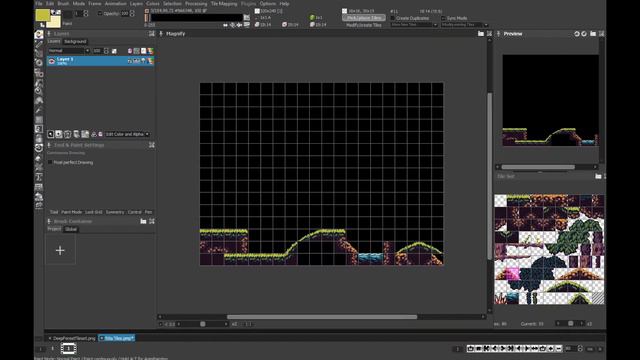The height and width of the screenshot is (360, 640).
Task: Open the Colors menu
Action: tap(153, 3)
